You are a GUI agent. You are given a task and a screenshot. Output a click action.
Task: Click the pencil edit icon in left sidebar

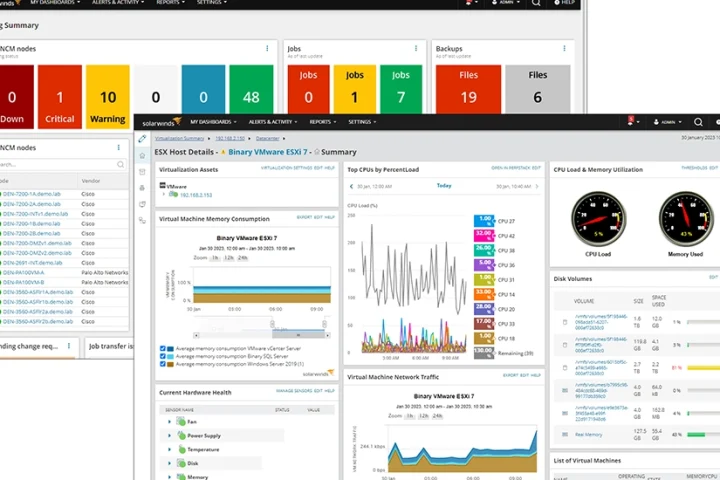pos(143,139)
